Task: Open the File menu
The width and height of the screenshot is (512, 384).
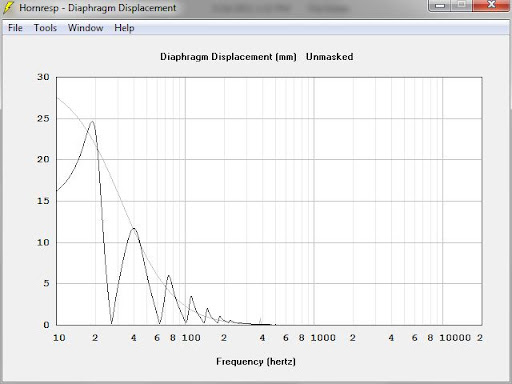Action: (15, 28)
